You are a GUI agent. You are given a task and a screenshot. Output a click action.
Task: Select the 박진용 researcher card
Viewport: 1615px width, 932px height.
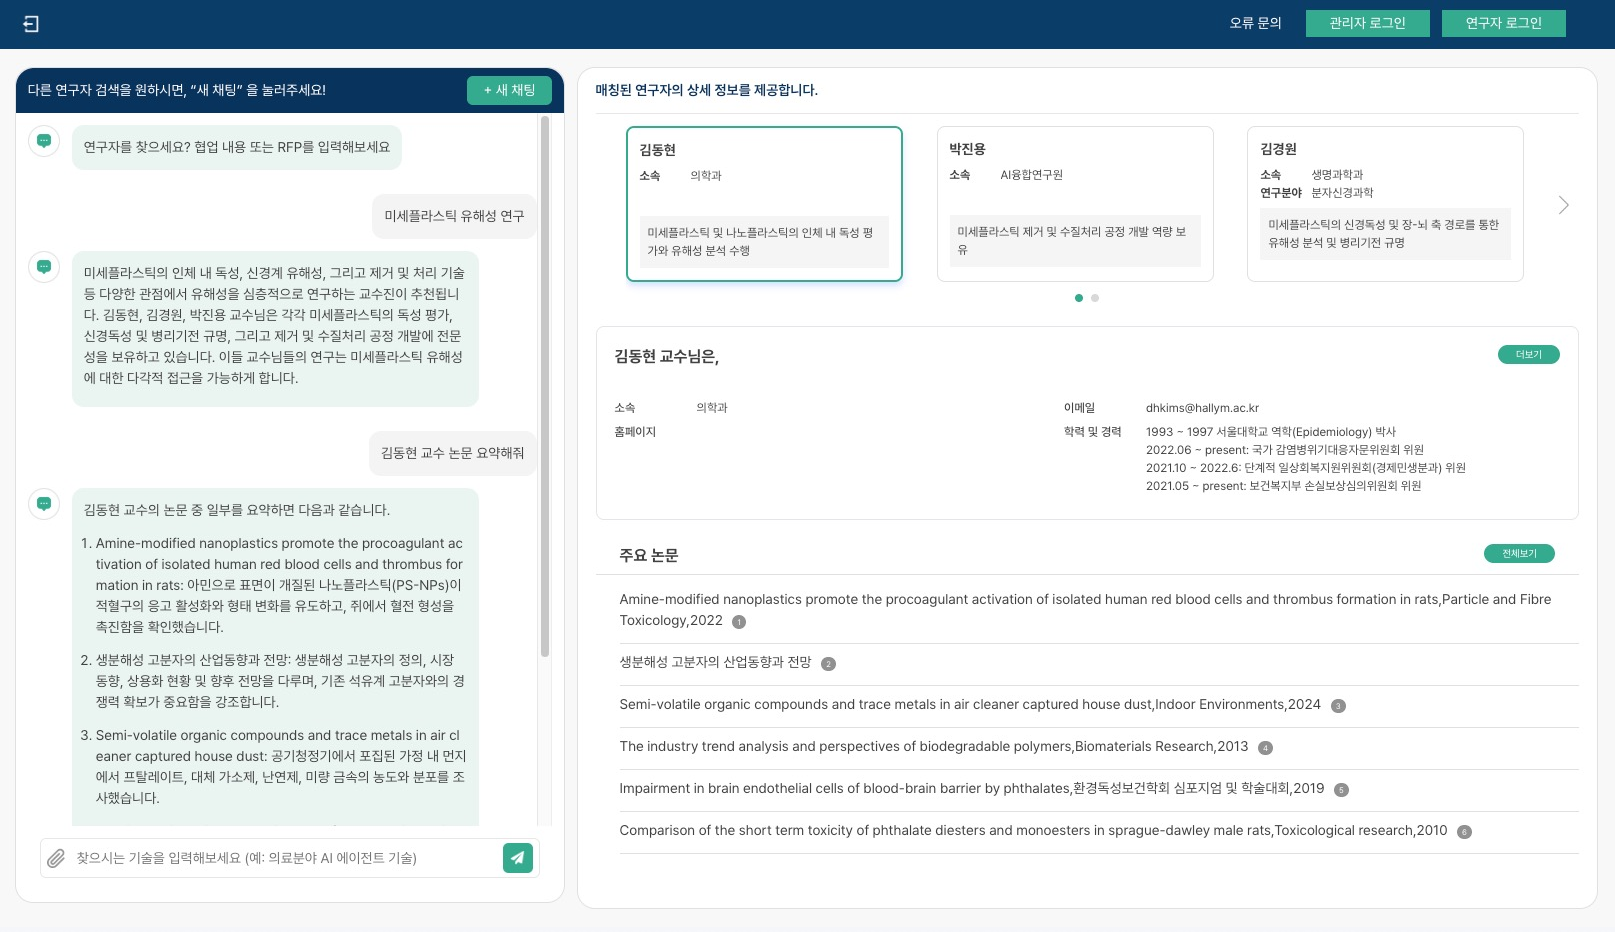[x=1075, y=204]
